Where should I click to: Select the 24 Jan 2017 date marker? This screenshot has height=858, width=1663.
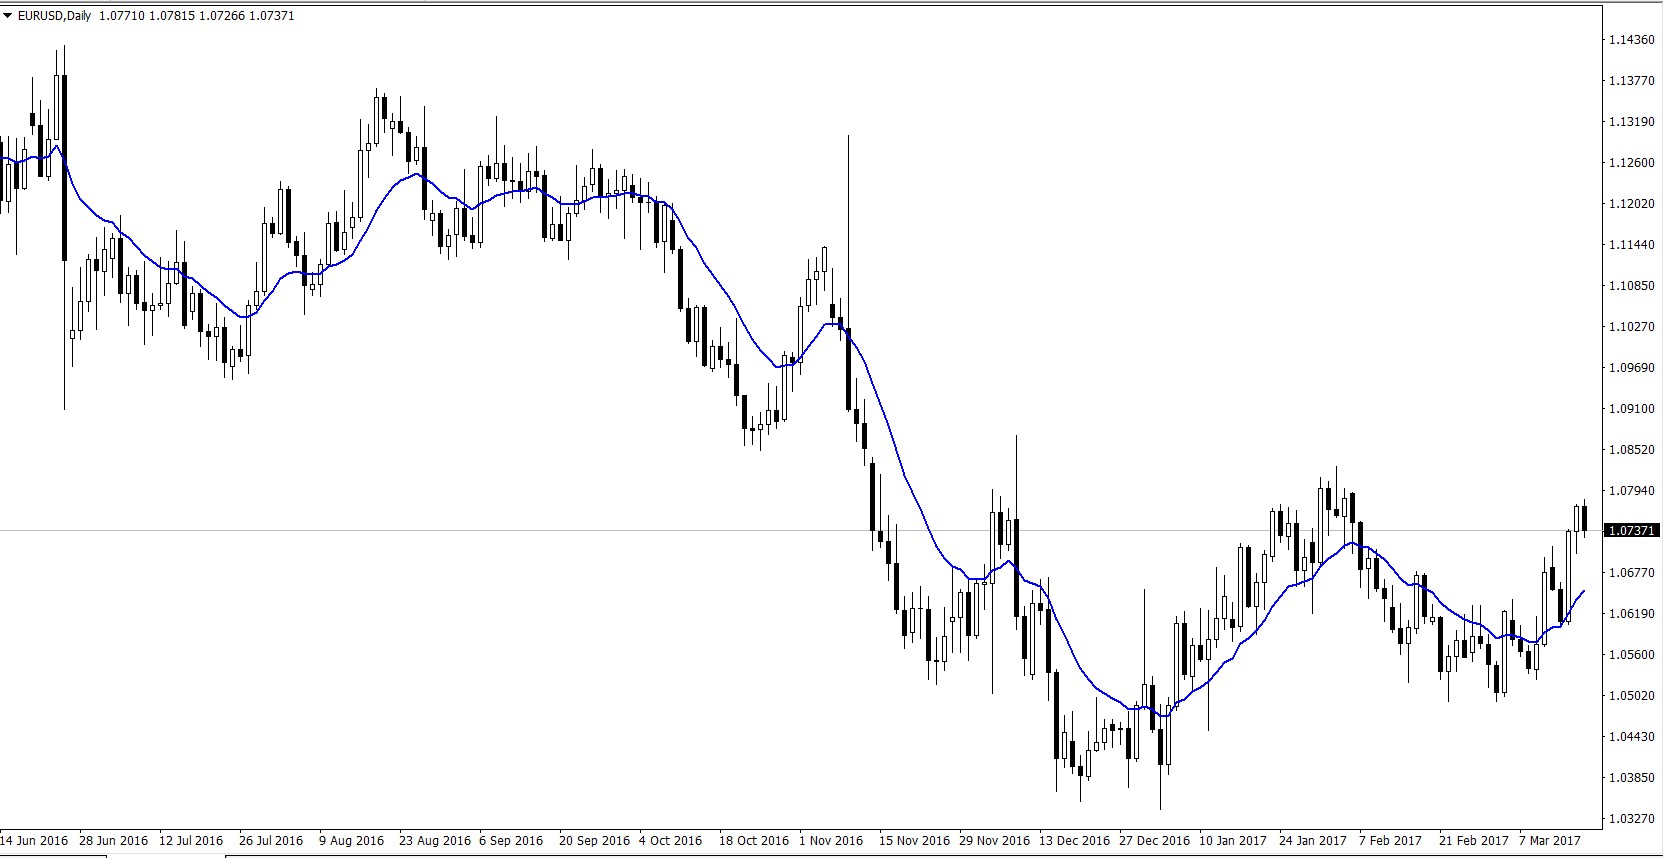pos(1314,841)
